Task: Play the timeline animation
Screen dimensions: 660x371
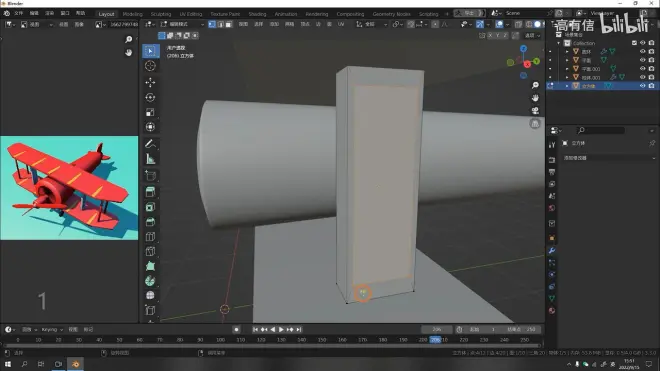Action: 281,329
